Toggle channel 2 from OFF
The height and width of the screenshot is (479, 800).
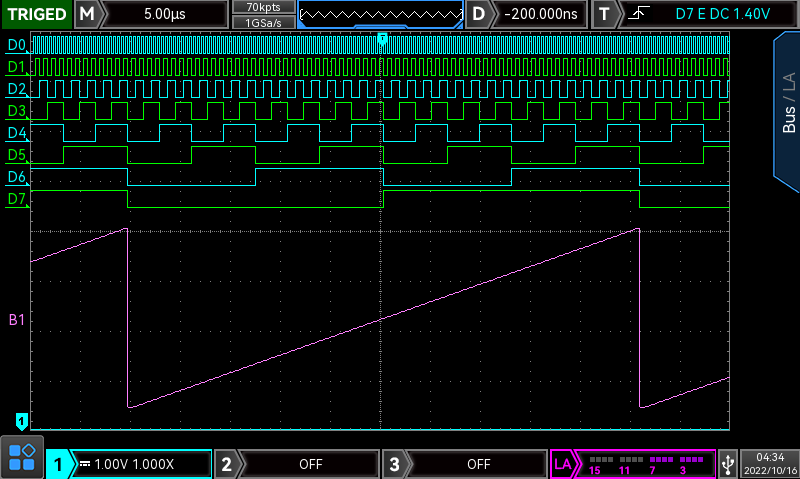(297, 464)
